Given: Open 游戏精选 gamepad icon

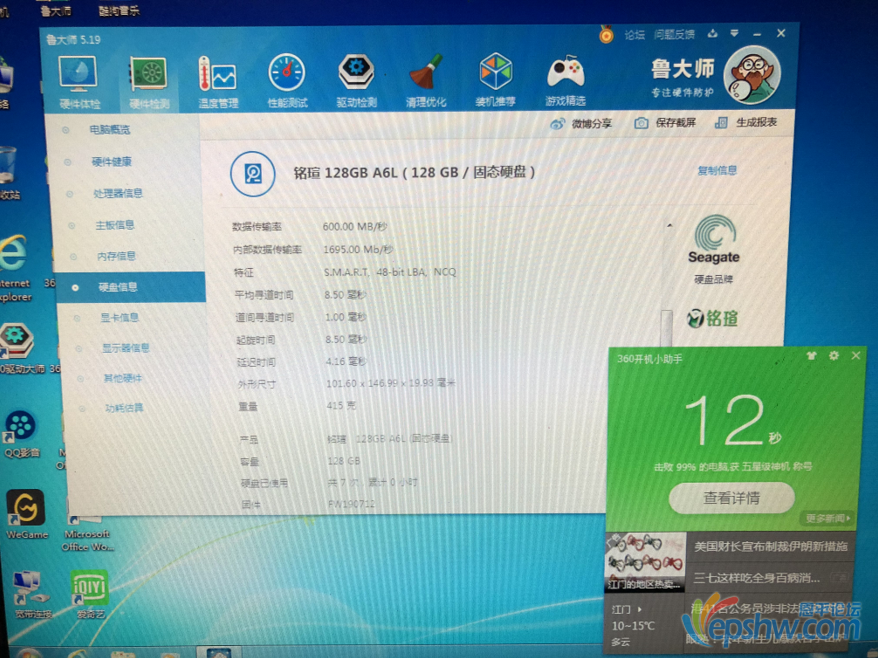Looking at the screenshot, I should pos(566,80).
